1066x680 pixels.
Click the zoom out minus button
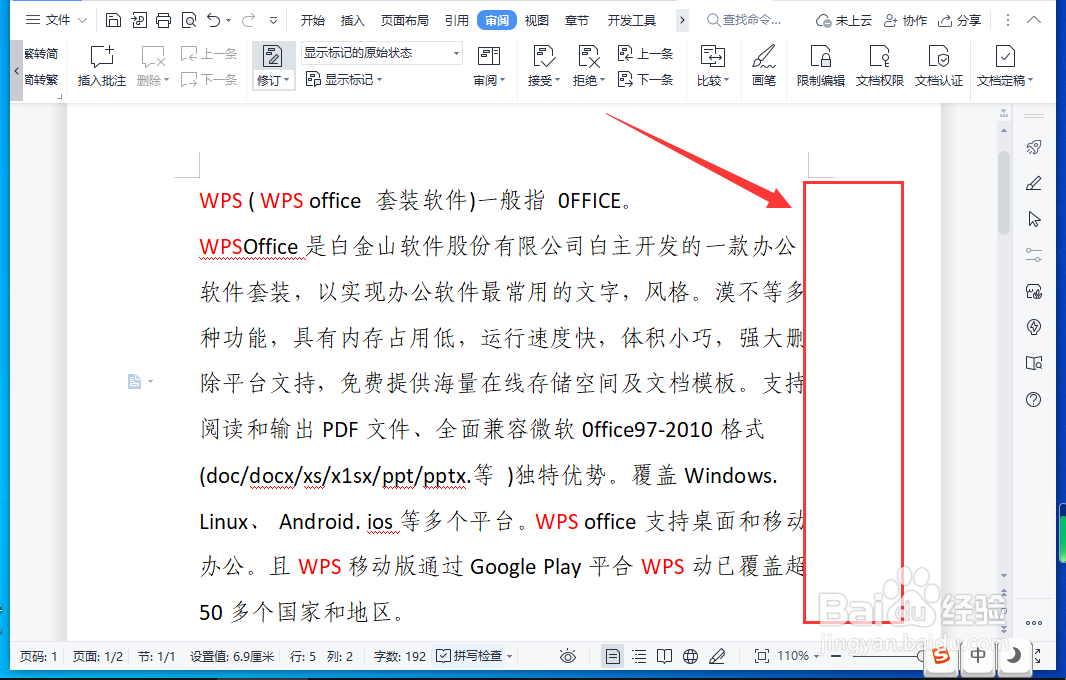pos(836,656)
